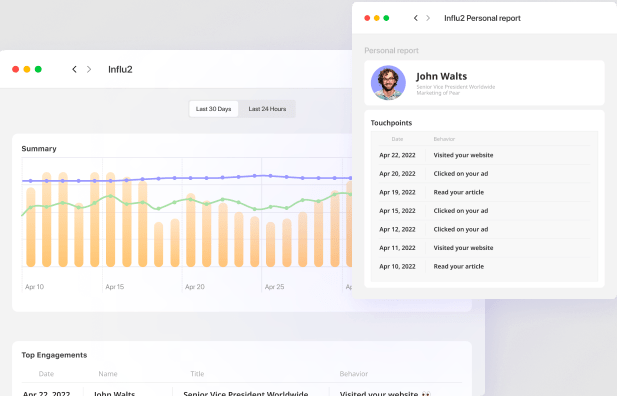Select the Last 30 Days tab
Screen dimensions: 617x396
(x=214, y=109)
